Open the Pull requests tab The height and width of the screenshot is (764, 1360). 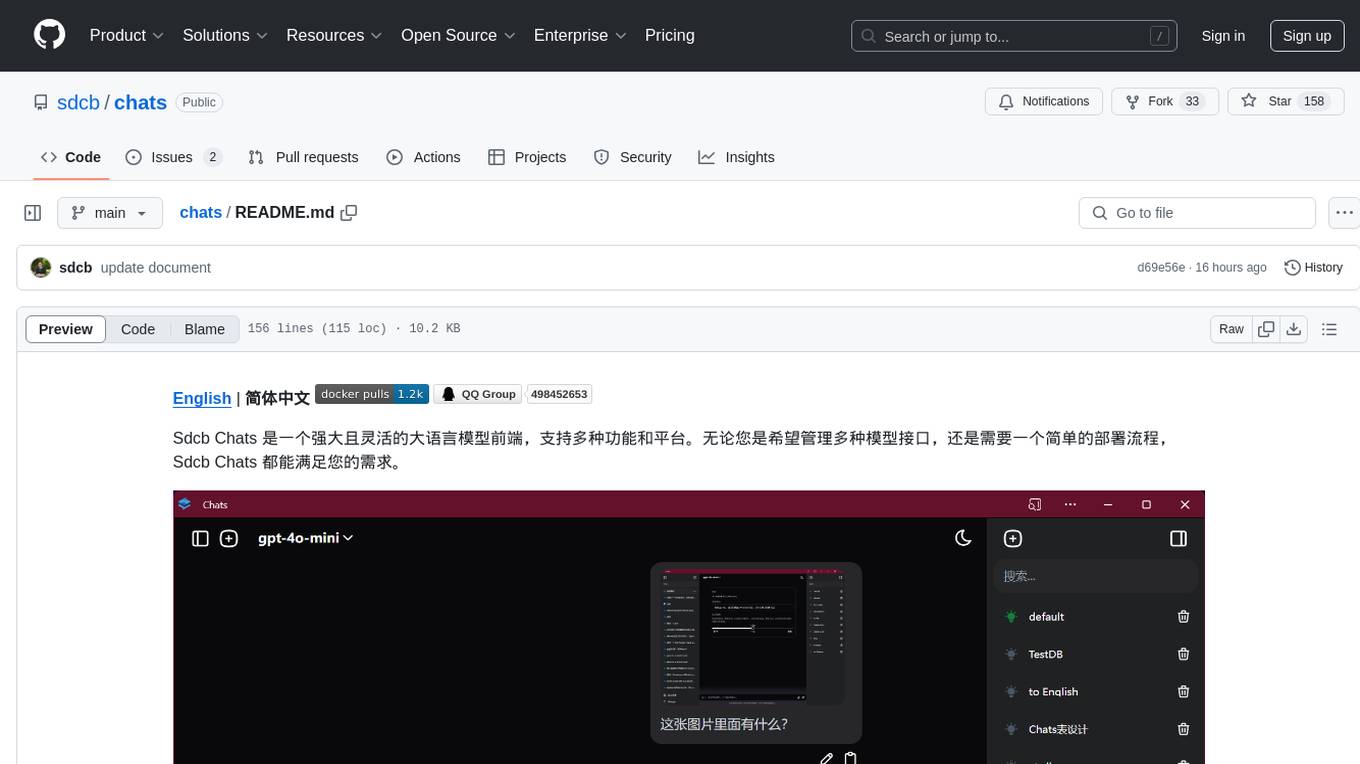click(303, 157)
